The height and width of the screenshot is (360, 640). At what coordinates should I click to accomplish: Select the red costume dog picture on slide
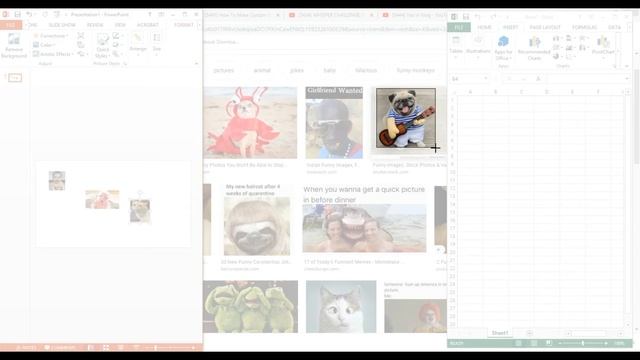tap(102, 199)
